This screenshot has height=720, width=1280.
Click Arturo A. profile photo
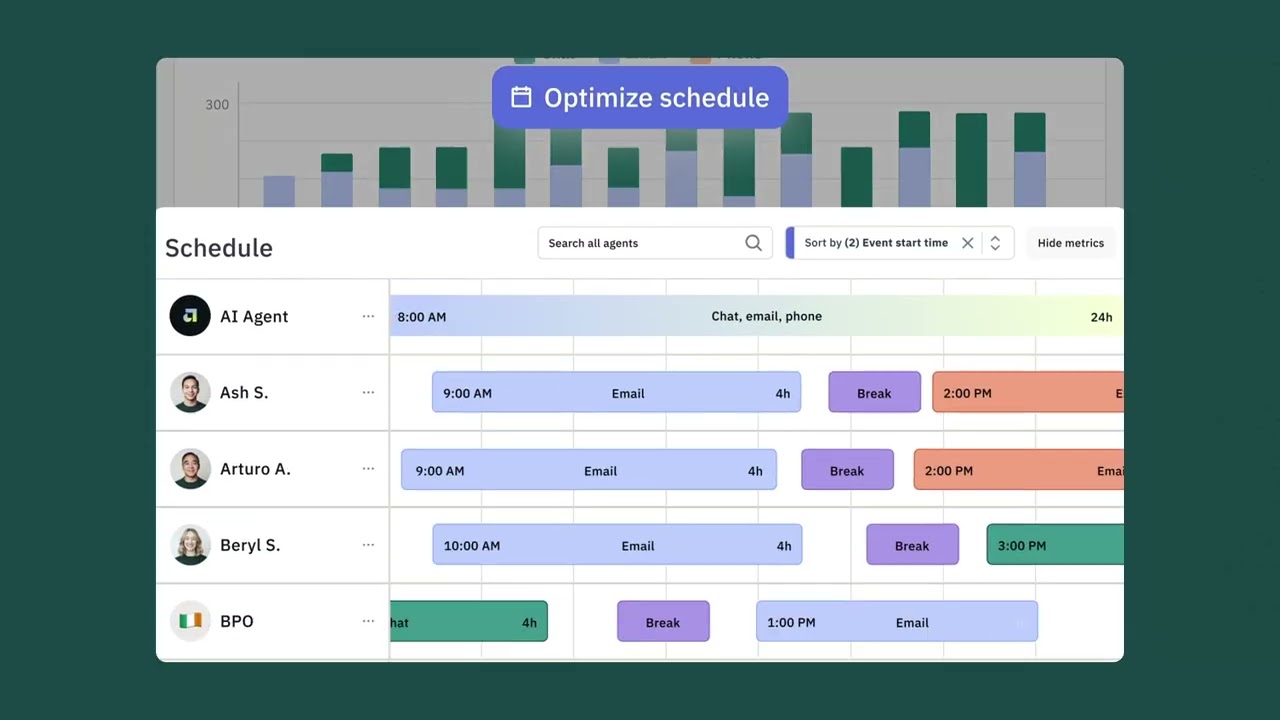point(190,468)
